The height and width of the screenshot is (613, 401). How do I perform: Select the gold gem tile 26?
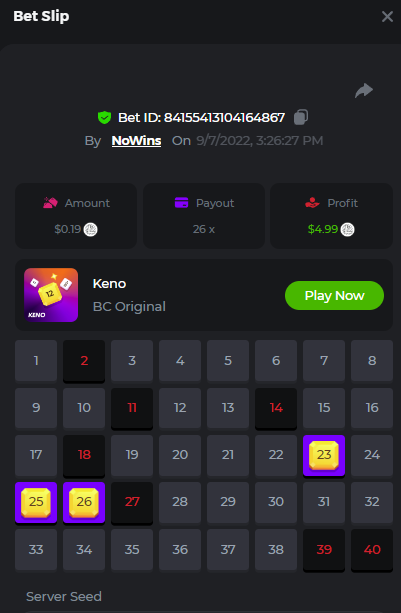point(84,503)
